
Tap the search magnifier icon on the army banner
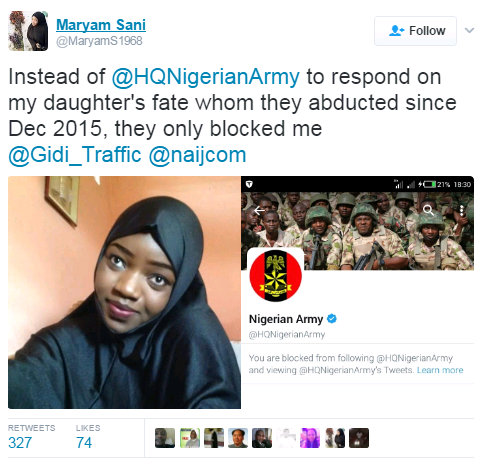[428, 210]
